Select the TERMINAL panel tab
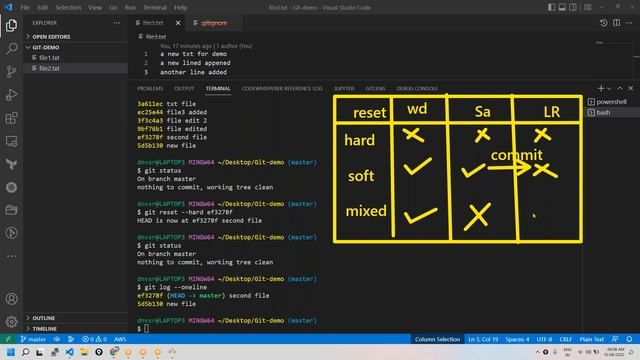The height and width of the screenshot is (360, 640). 218,89
